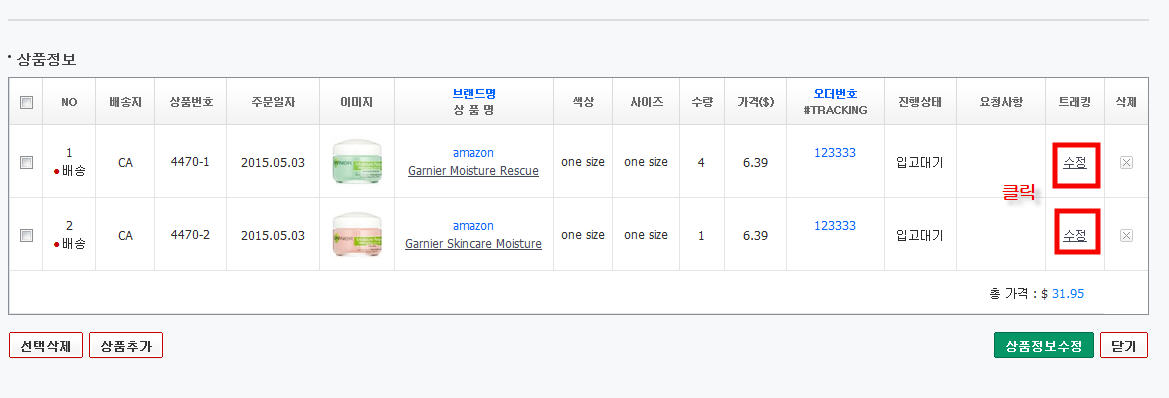This screenshot has height=398, width=1169.
Task: Delete item 4470-1 using the X icon
Action: point(1126,162)
